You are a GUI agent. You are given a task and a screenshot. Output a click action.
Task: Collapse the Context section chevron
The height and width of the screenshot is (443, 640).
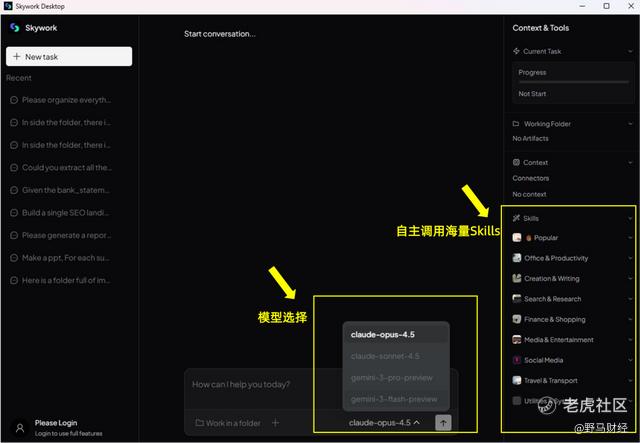click(x=630, y=163)
